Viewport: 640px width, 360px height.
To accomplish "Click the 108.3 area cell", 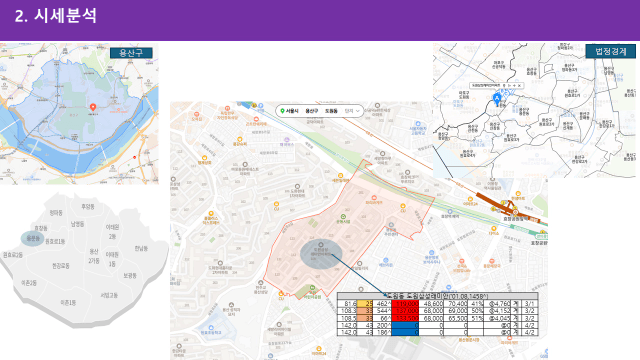I will 347,311.
